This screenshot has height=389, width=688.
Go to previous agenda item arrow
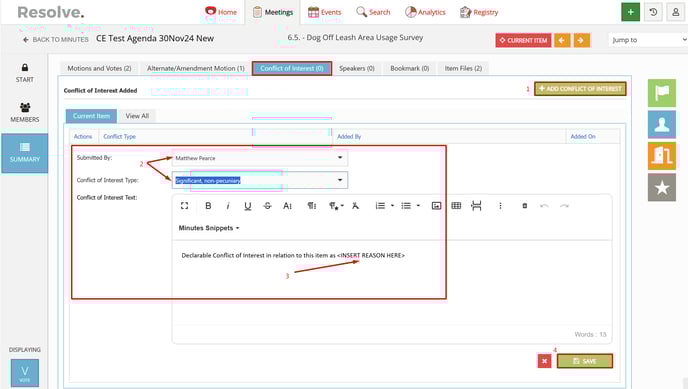coord(562,40)
